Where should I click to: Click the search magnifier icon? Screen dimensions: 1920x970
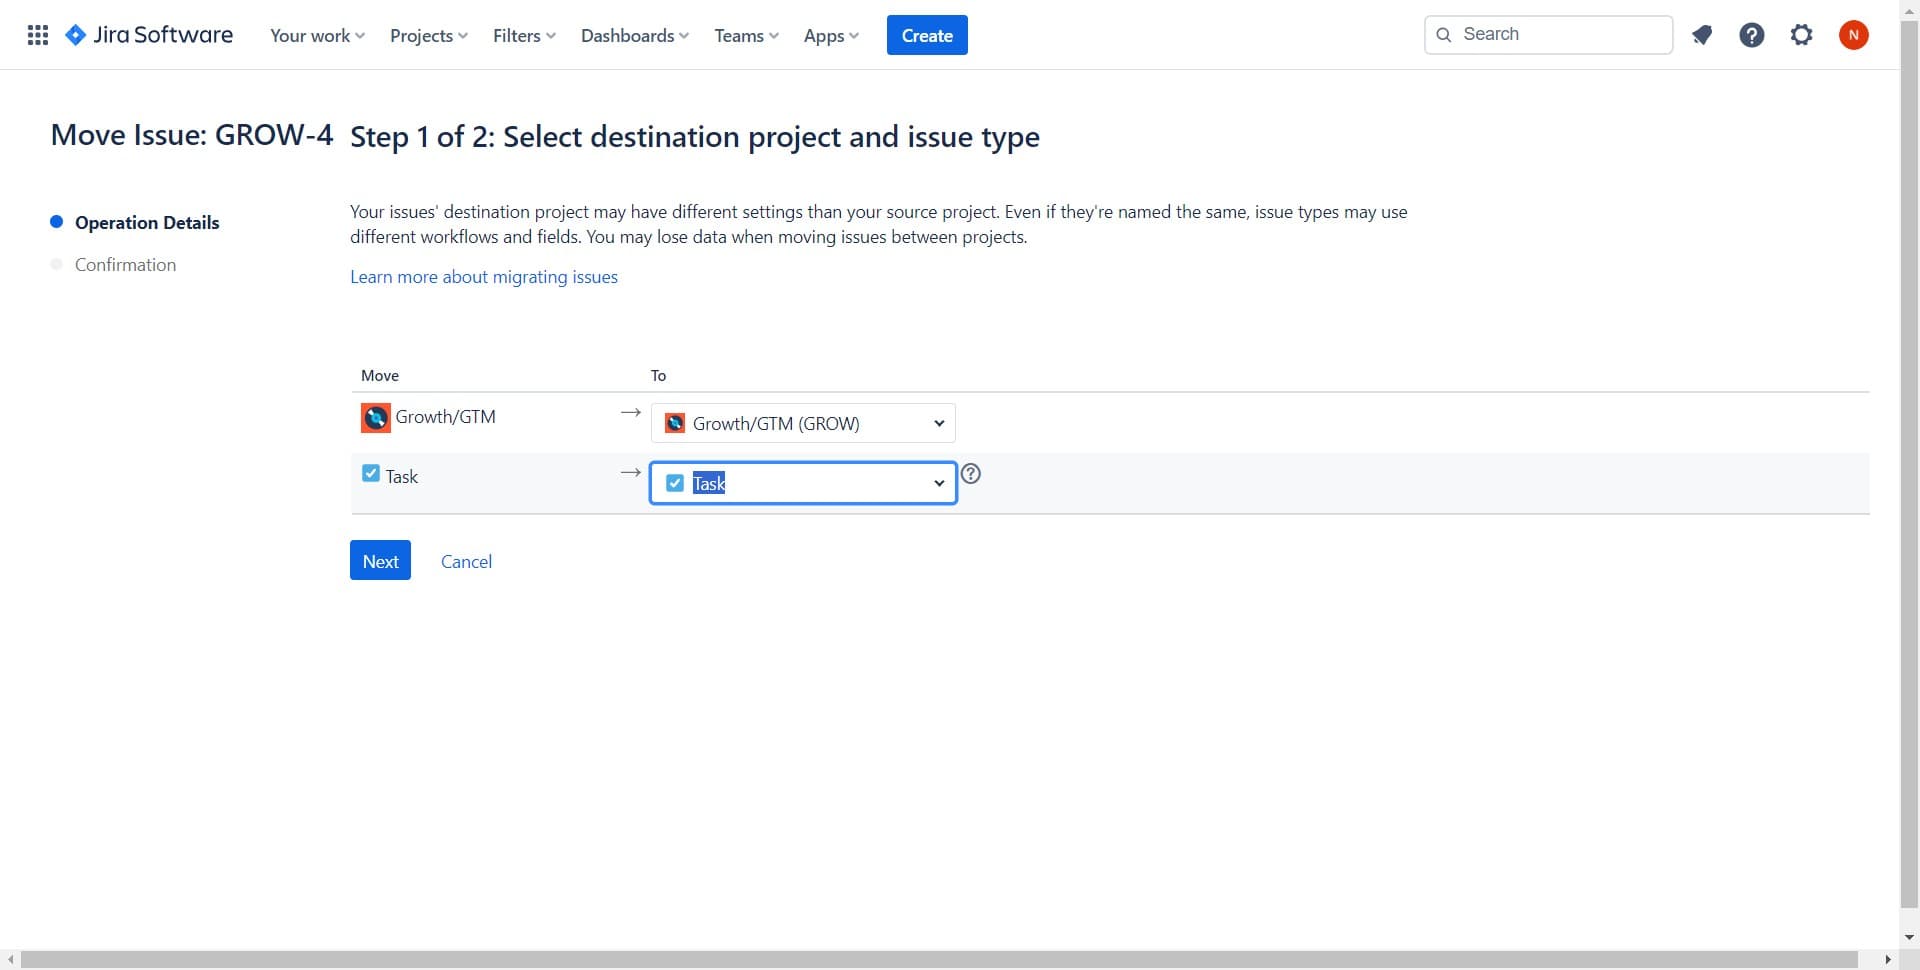point(1444,34)
